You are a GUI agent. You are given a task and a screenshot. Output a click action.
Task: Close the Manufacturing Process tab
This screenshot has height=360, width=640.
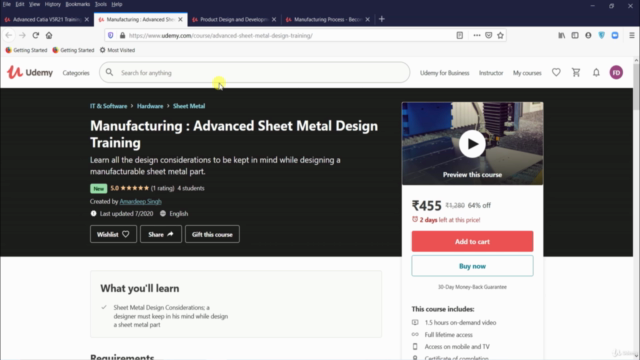point(367,19)
